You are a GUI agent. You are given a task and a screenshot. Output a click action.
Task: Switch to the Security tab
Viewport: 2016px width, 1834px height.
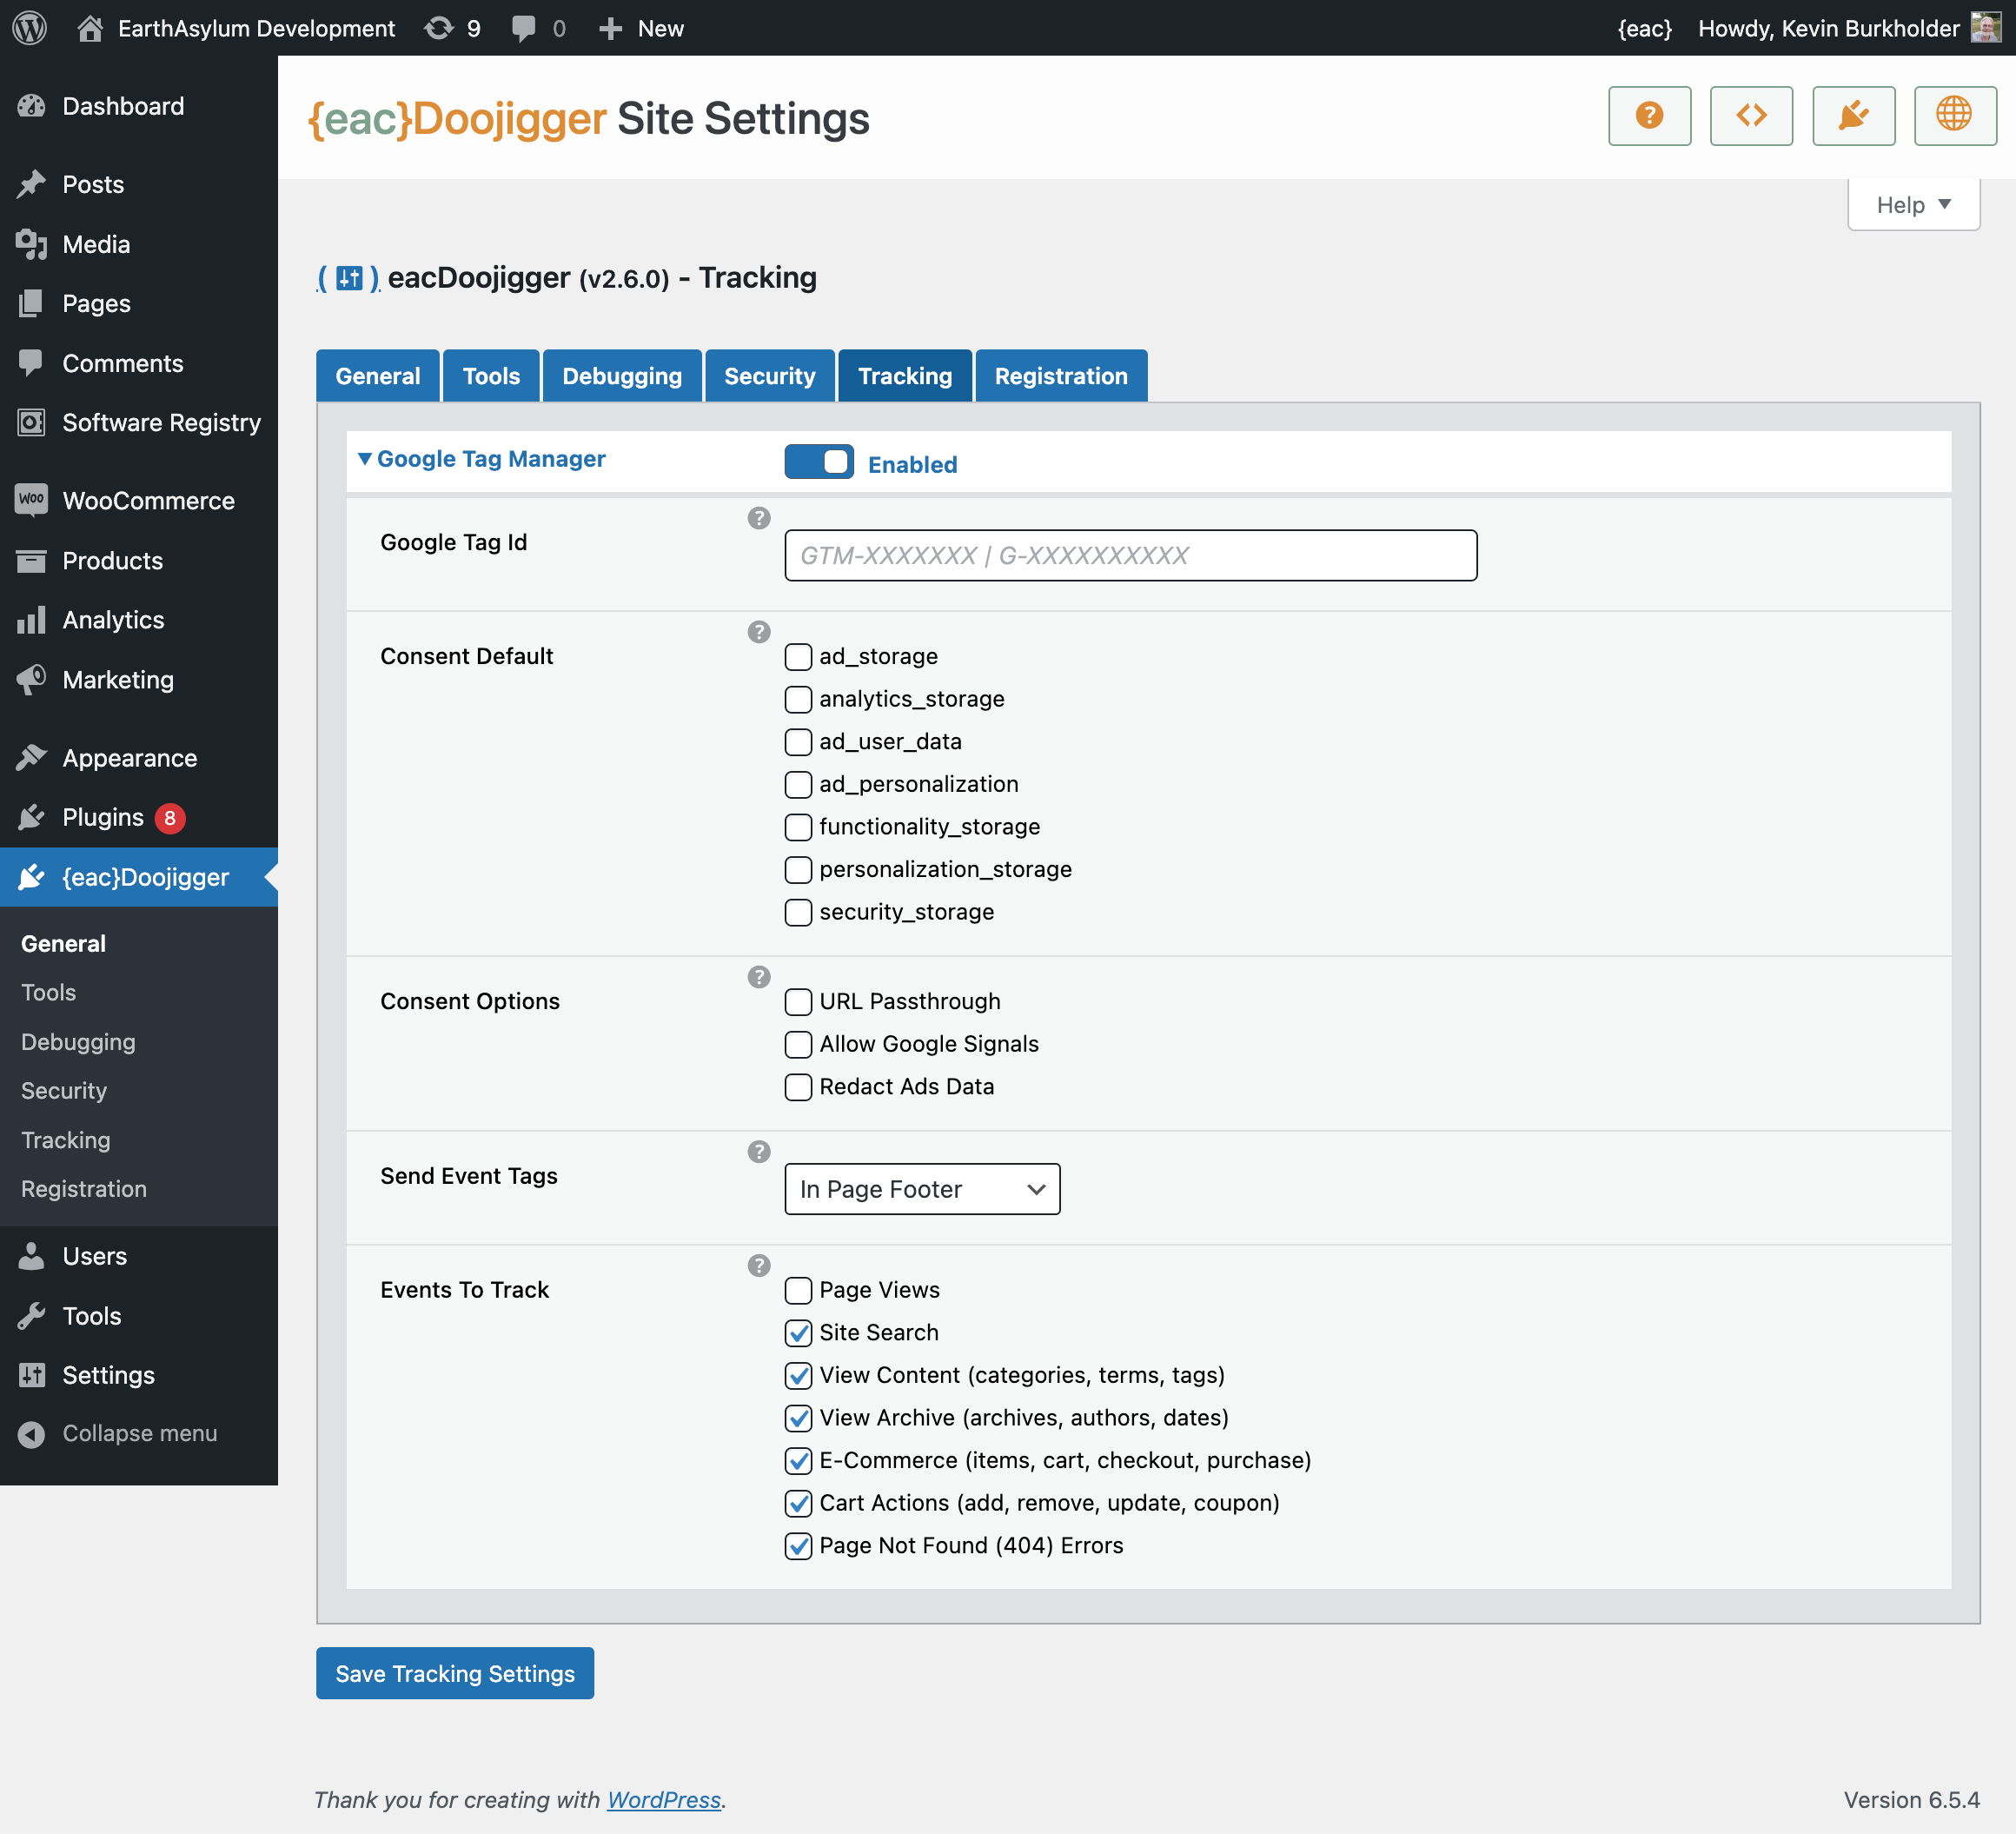coord(769,376)
